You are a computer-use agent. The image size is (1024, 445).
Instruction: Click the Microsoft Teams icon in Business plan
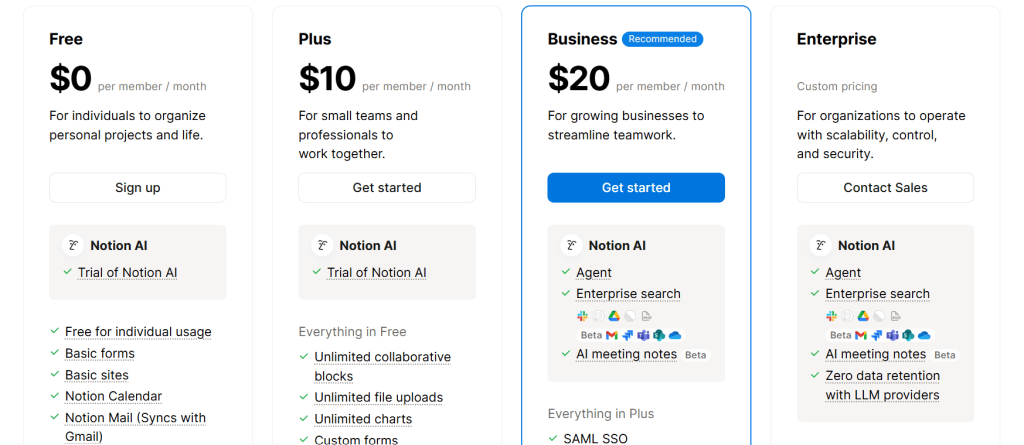pyautogui.click(x=643, y=335)
